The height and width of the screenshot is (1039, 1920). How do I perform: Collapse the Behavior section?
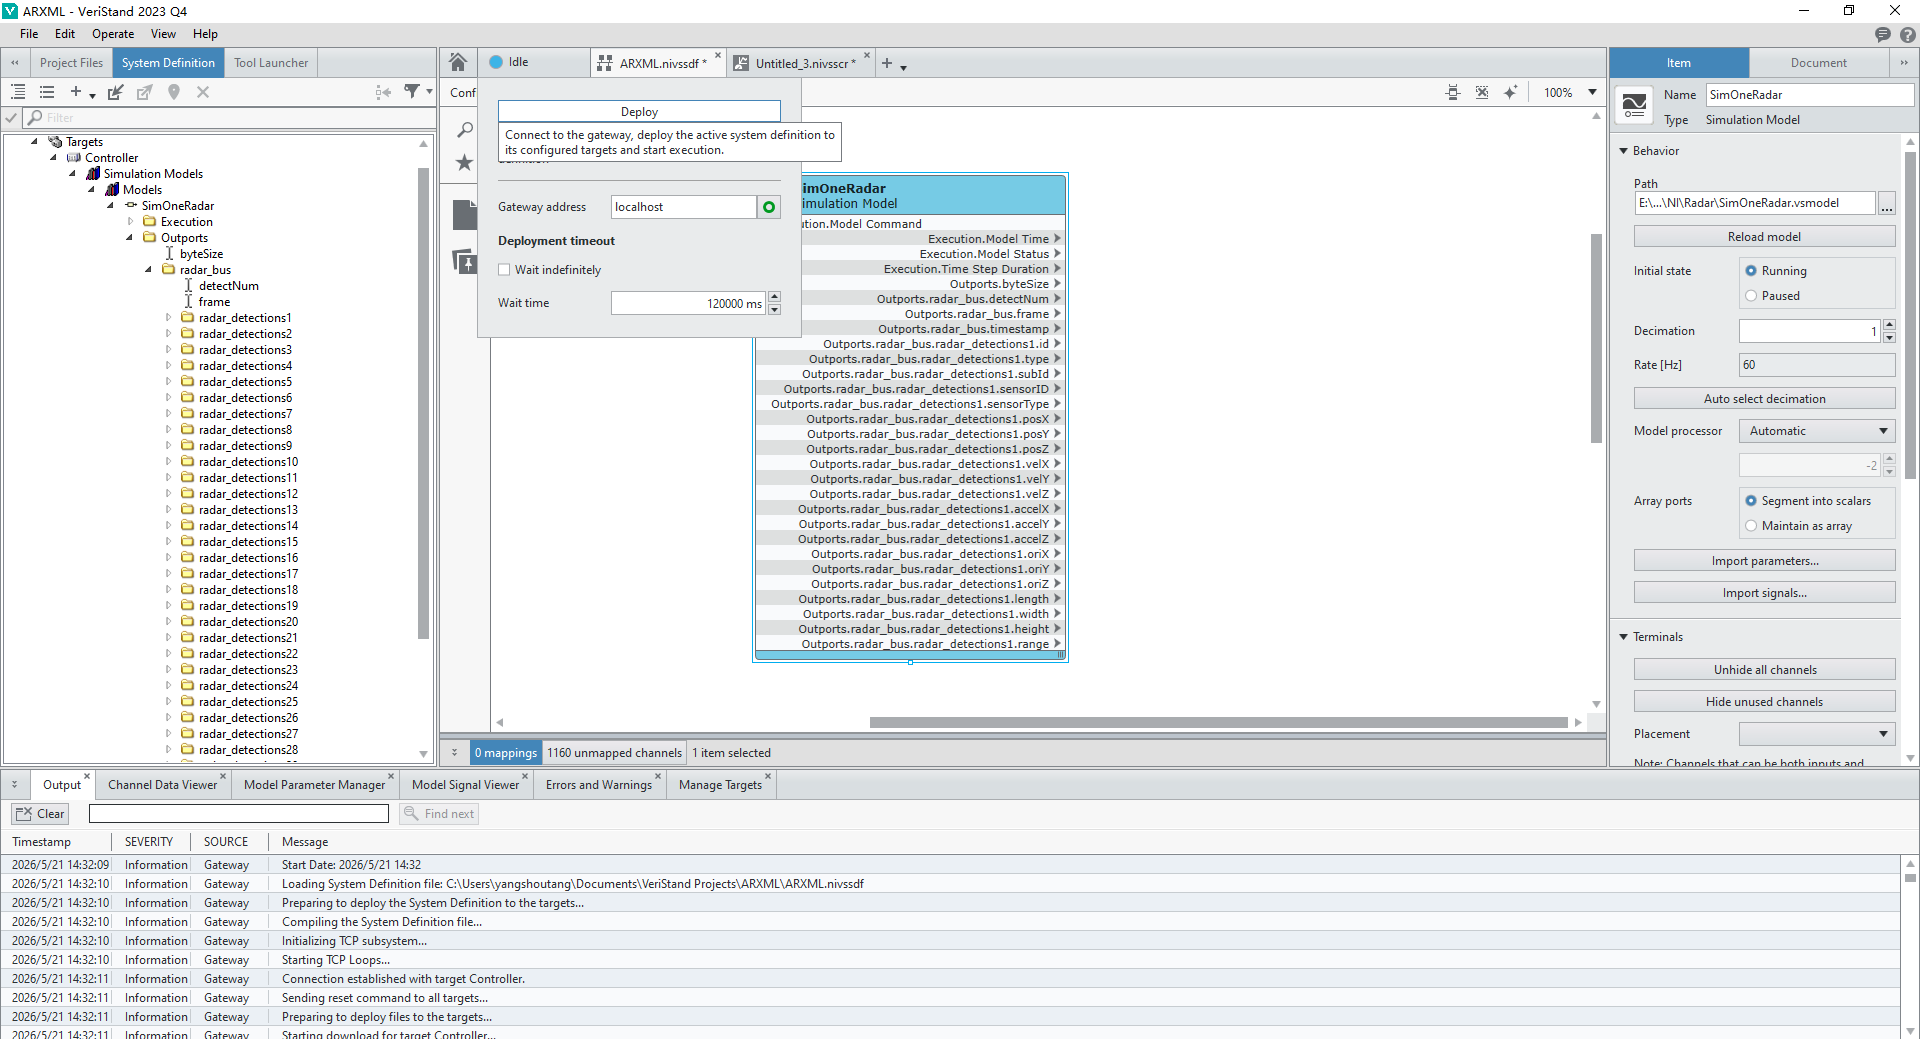coord(1623,151)
